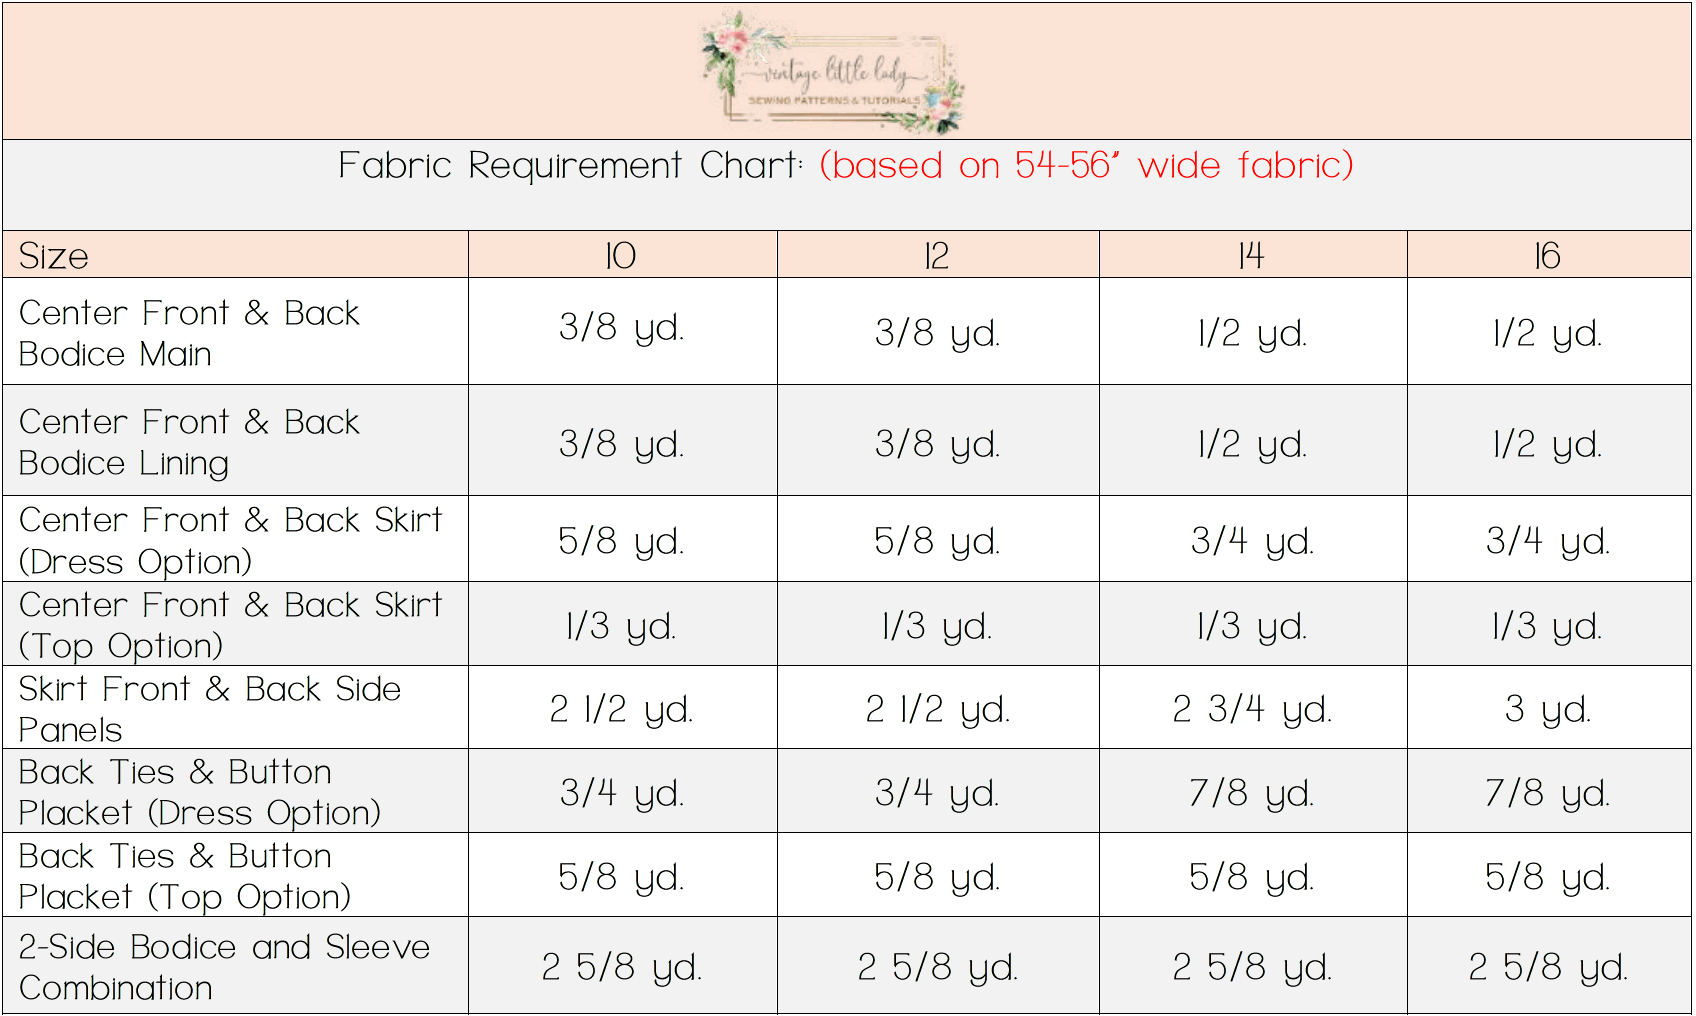The height and width of the screenshot is (1016, 1696).
Task: Select 'Center Front & Back Skirt (Dress Option)' label
Action: coord(231,540)
